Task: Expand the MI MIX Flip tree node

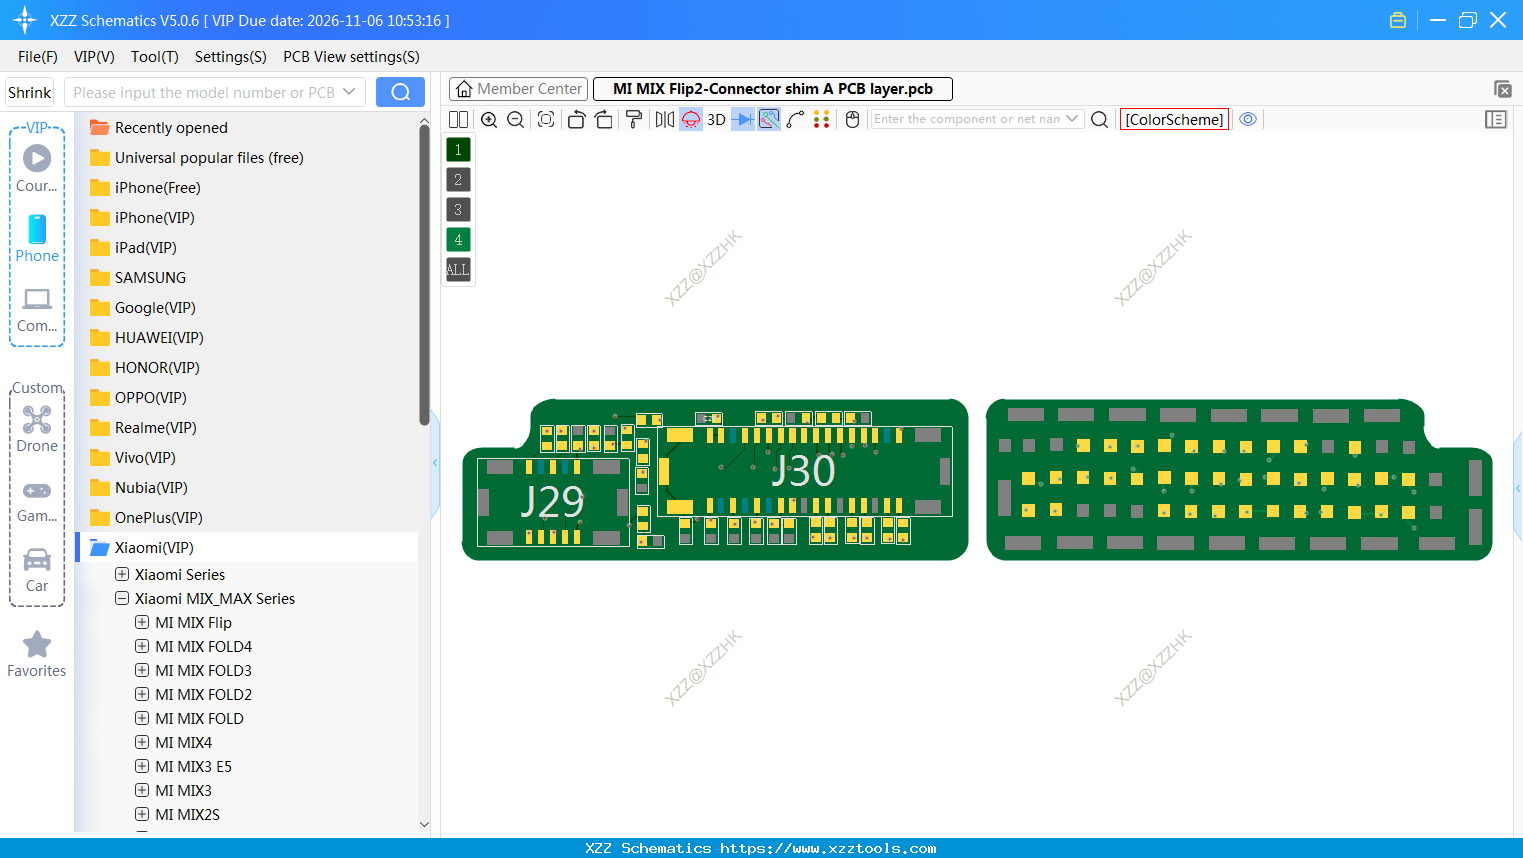Action: (141, 622)
